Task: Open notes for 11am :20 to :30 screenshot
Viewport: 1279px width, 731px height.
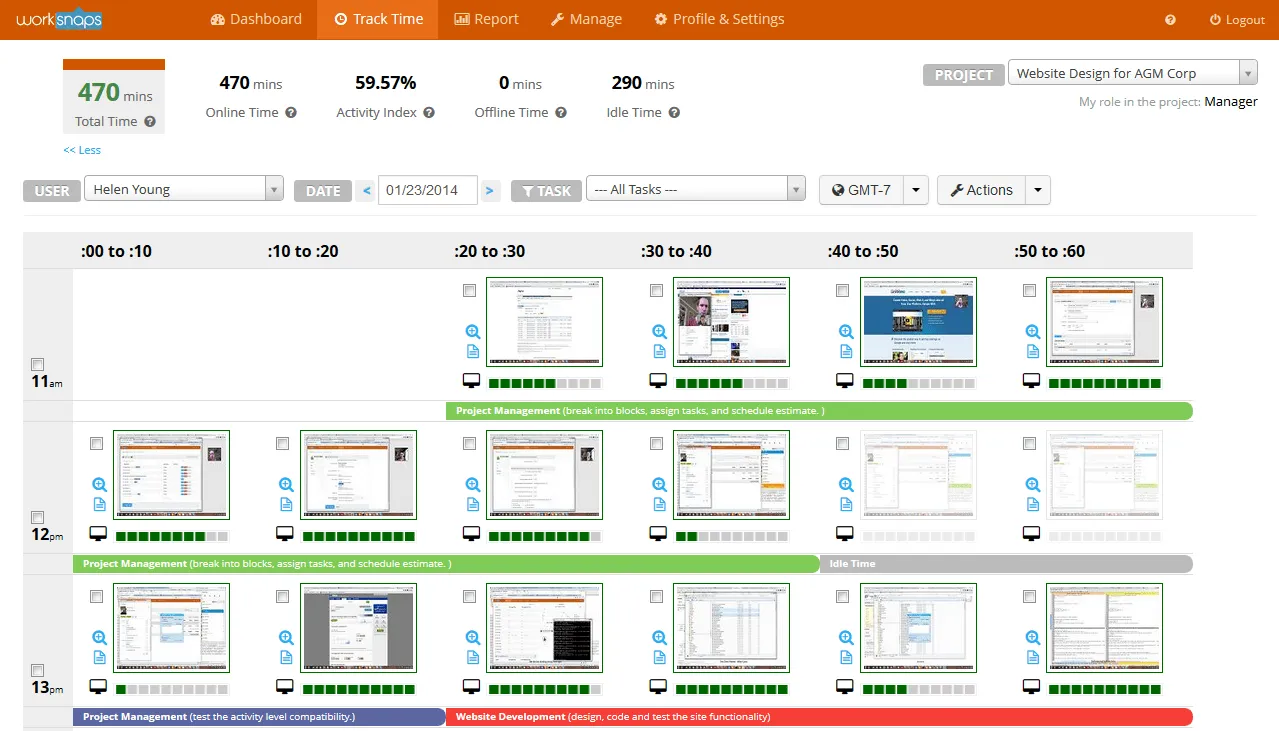Action: (x=473, y=351)
